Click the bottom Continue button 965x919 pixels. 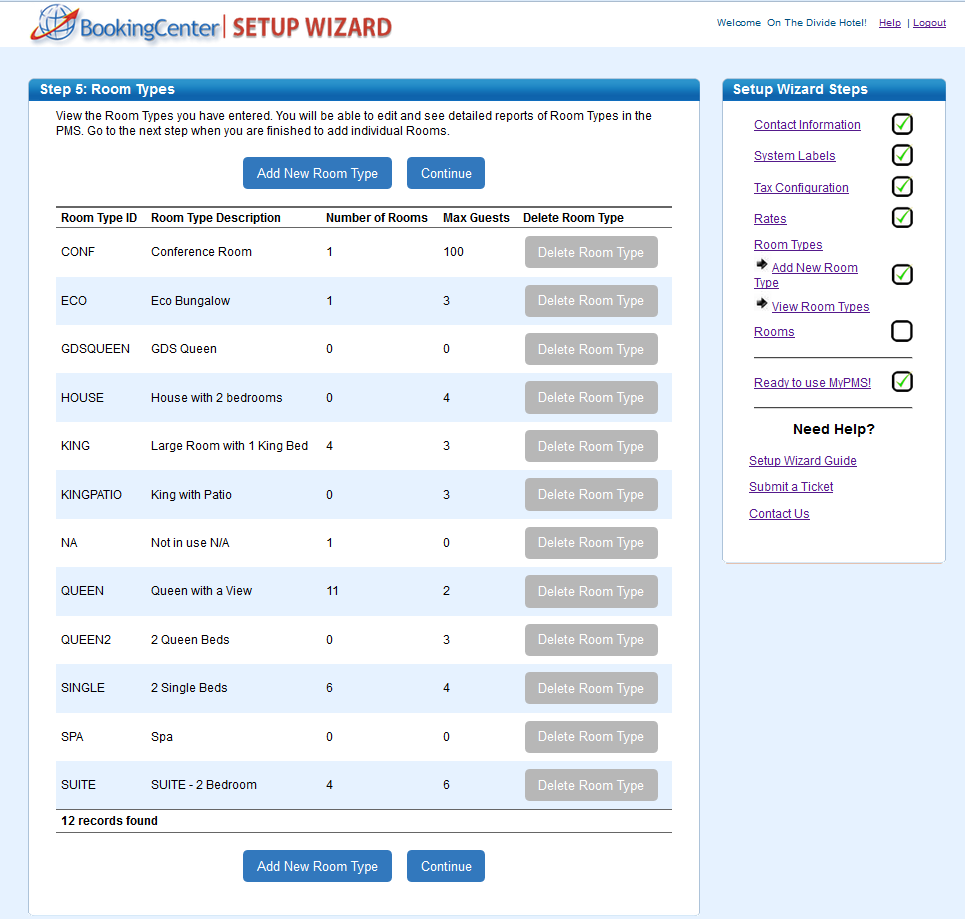(446, 866)
